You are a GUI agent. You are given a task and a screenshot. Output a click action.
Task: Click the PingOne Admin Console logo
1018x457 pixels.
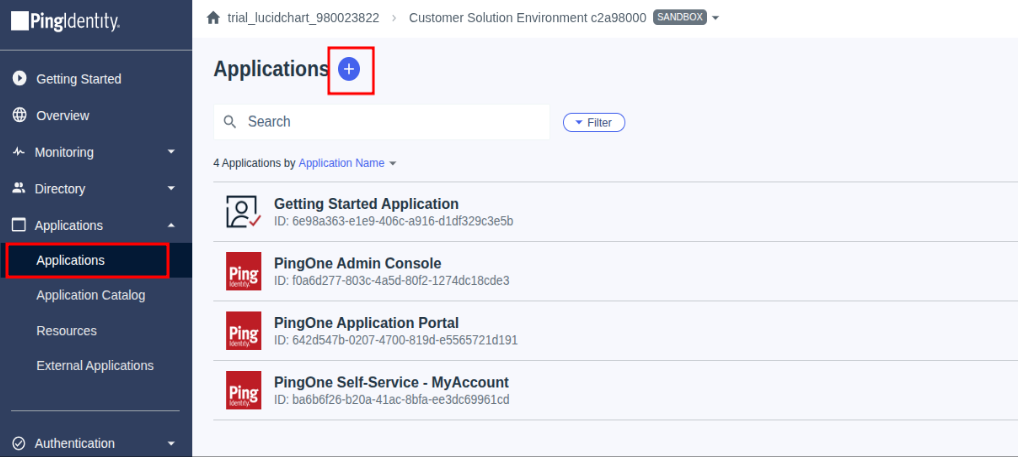click(x=243, y=271)
